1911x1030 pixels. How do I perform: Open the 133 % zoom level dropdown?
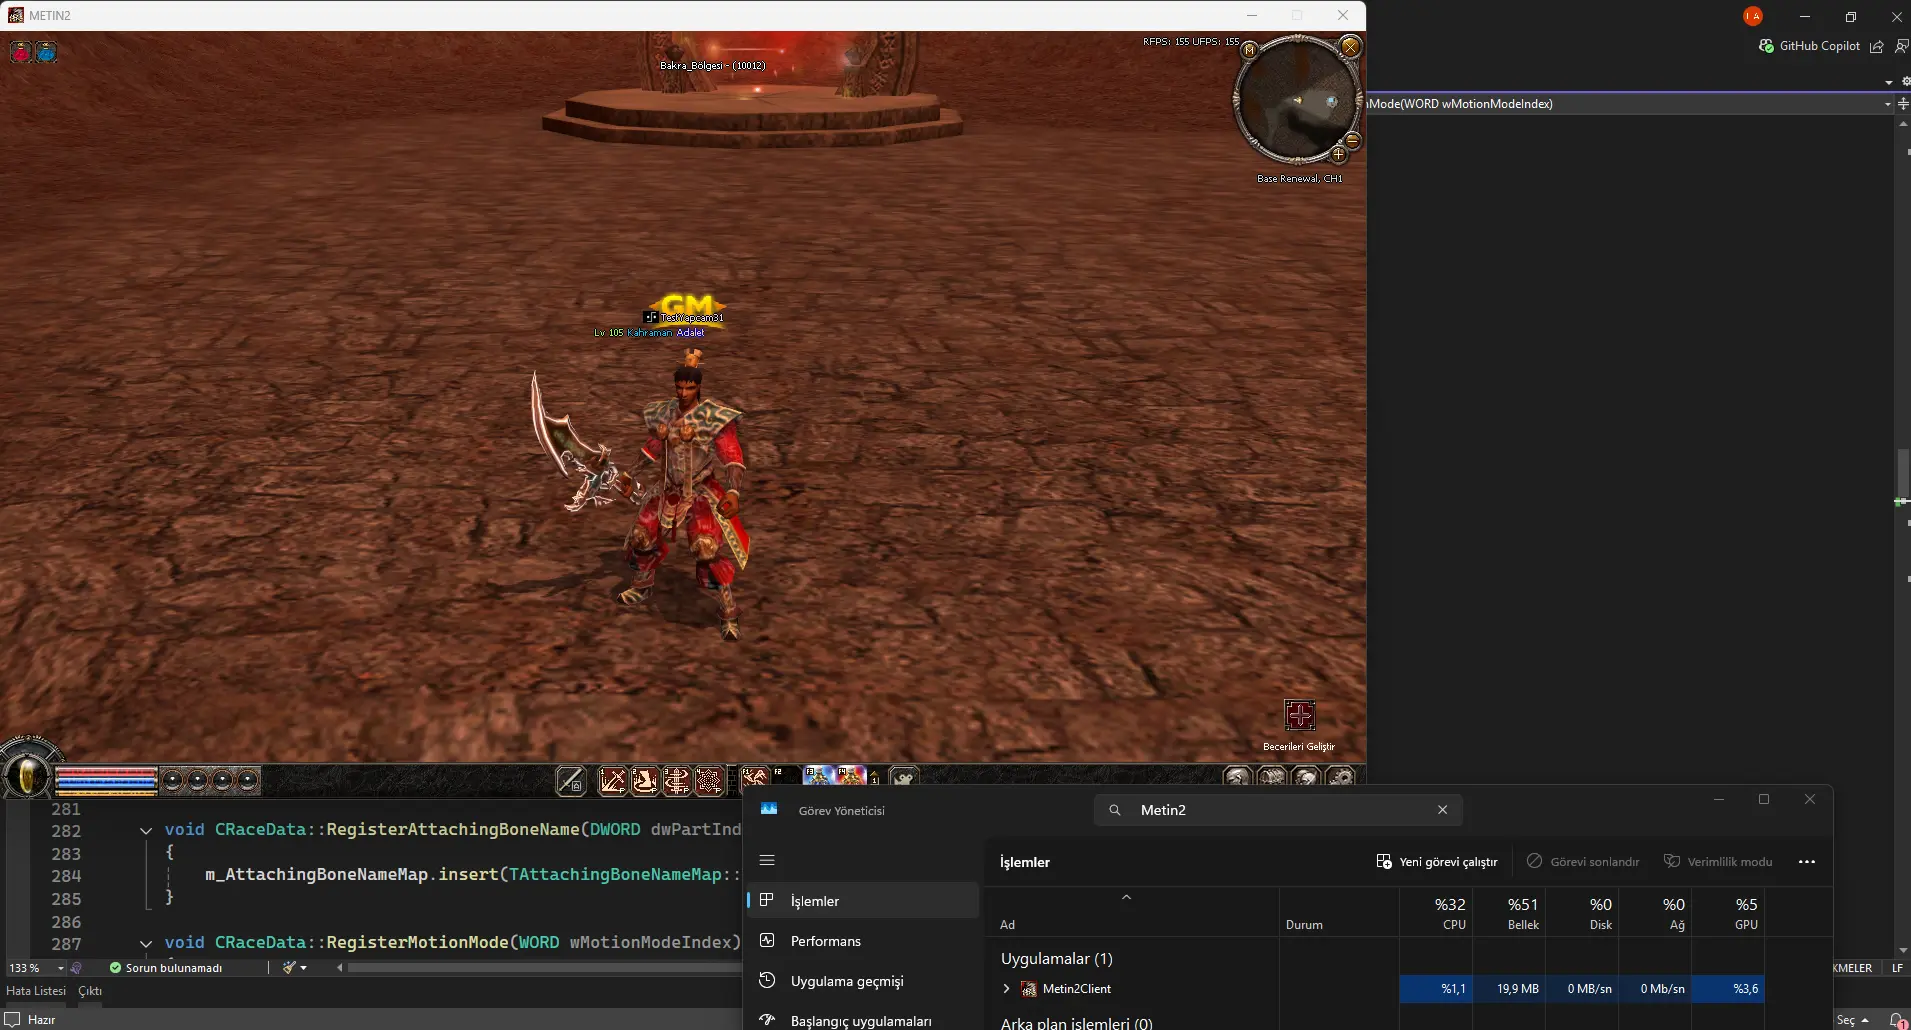click(60, 968)
